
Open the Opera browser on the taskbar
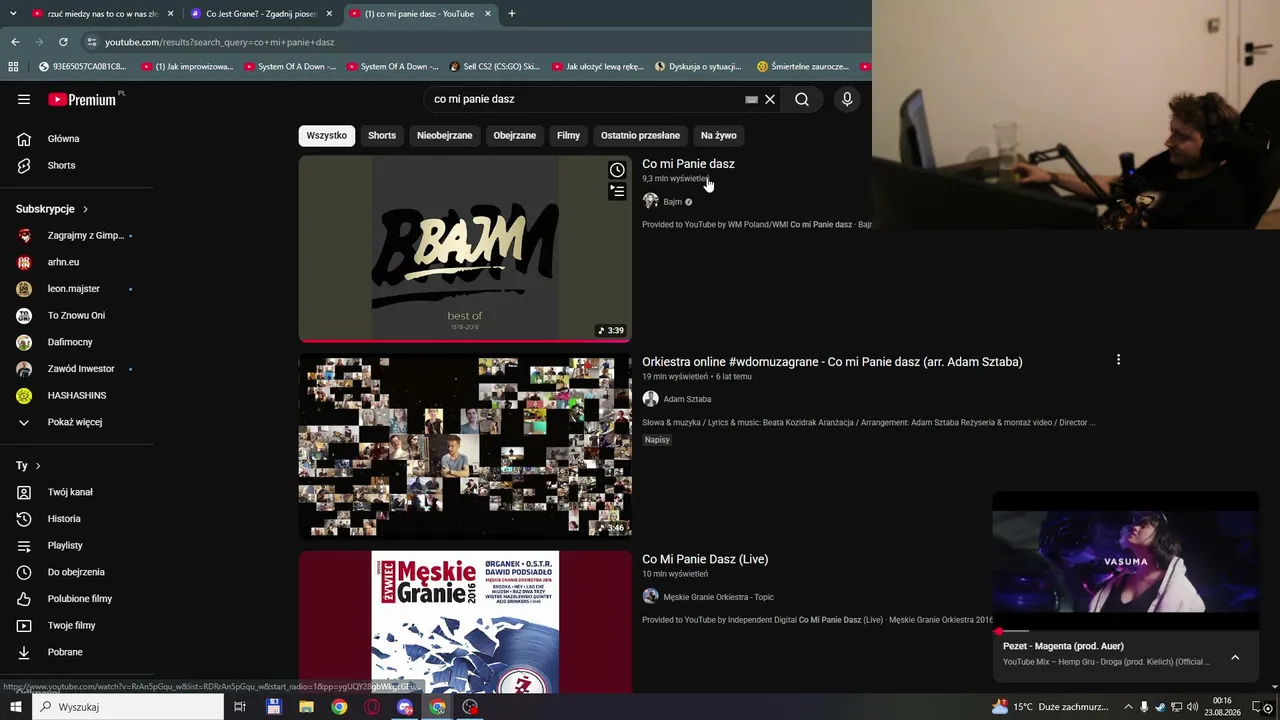click(372, 707)
